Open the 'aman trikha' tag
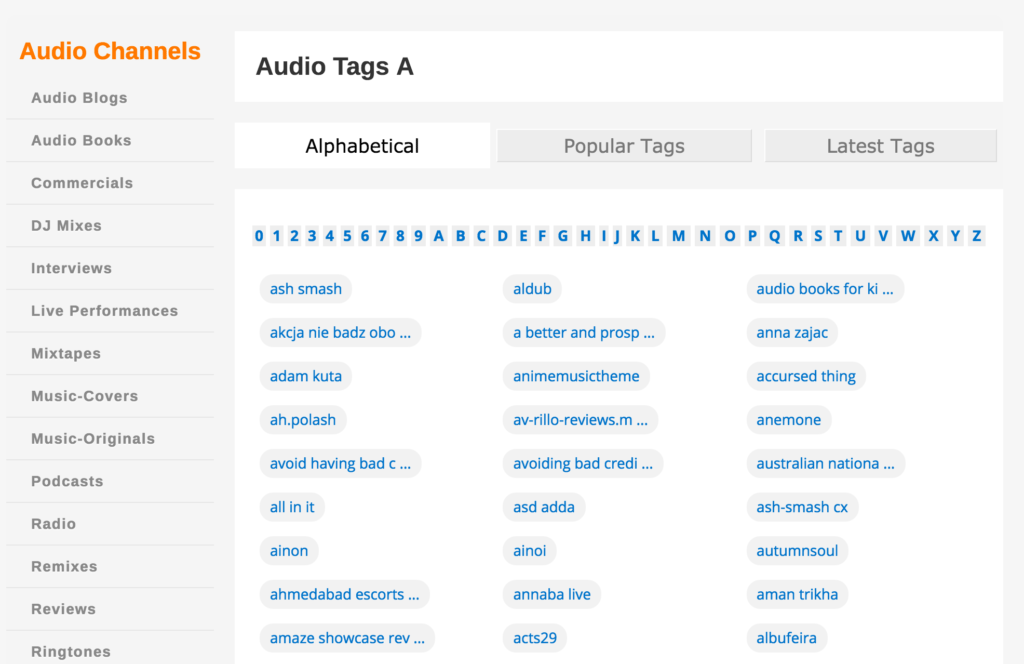 (x=797, y=594)
